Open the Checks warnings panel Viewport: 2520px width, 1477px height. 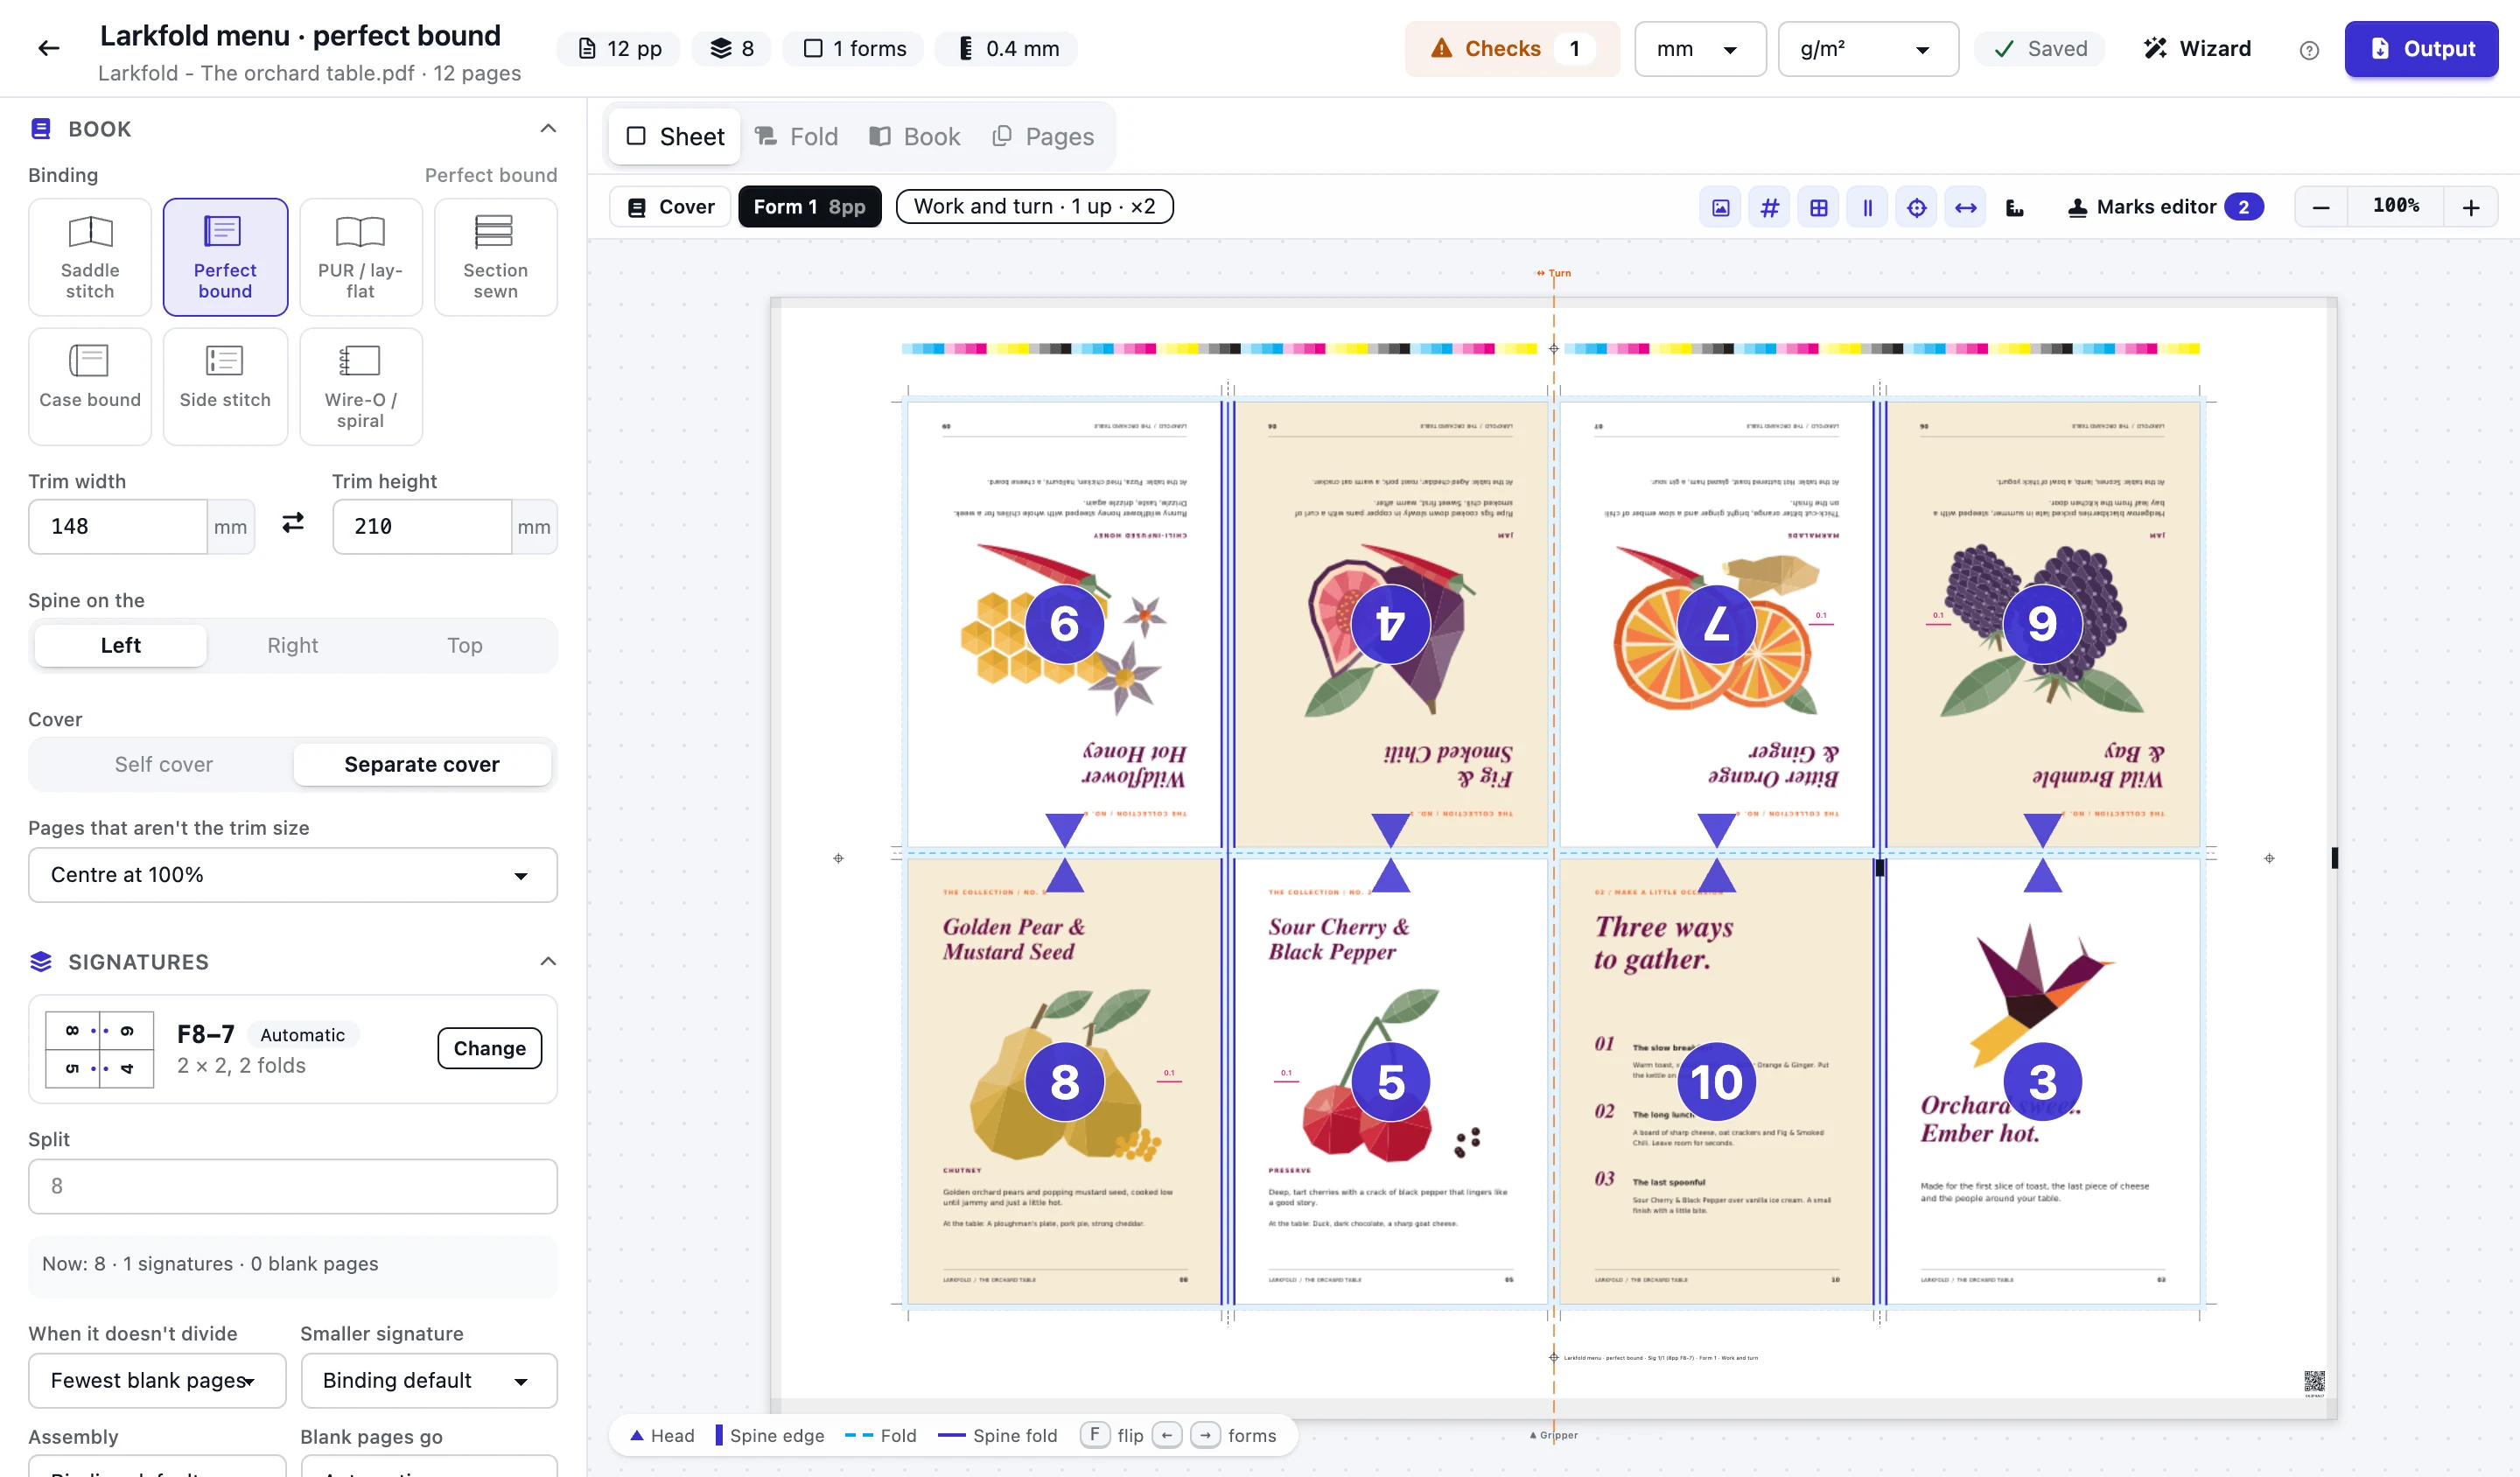coord(1511,49)
